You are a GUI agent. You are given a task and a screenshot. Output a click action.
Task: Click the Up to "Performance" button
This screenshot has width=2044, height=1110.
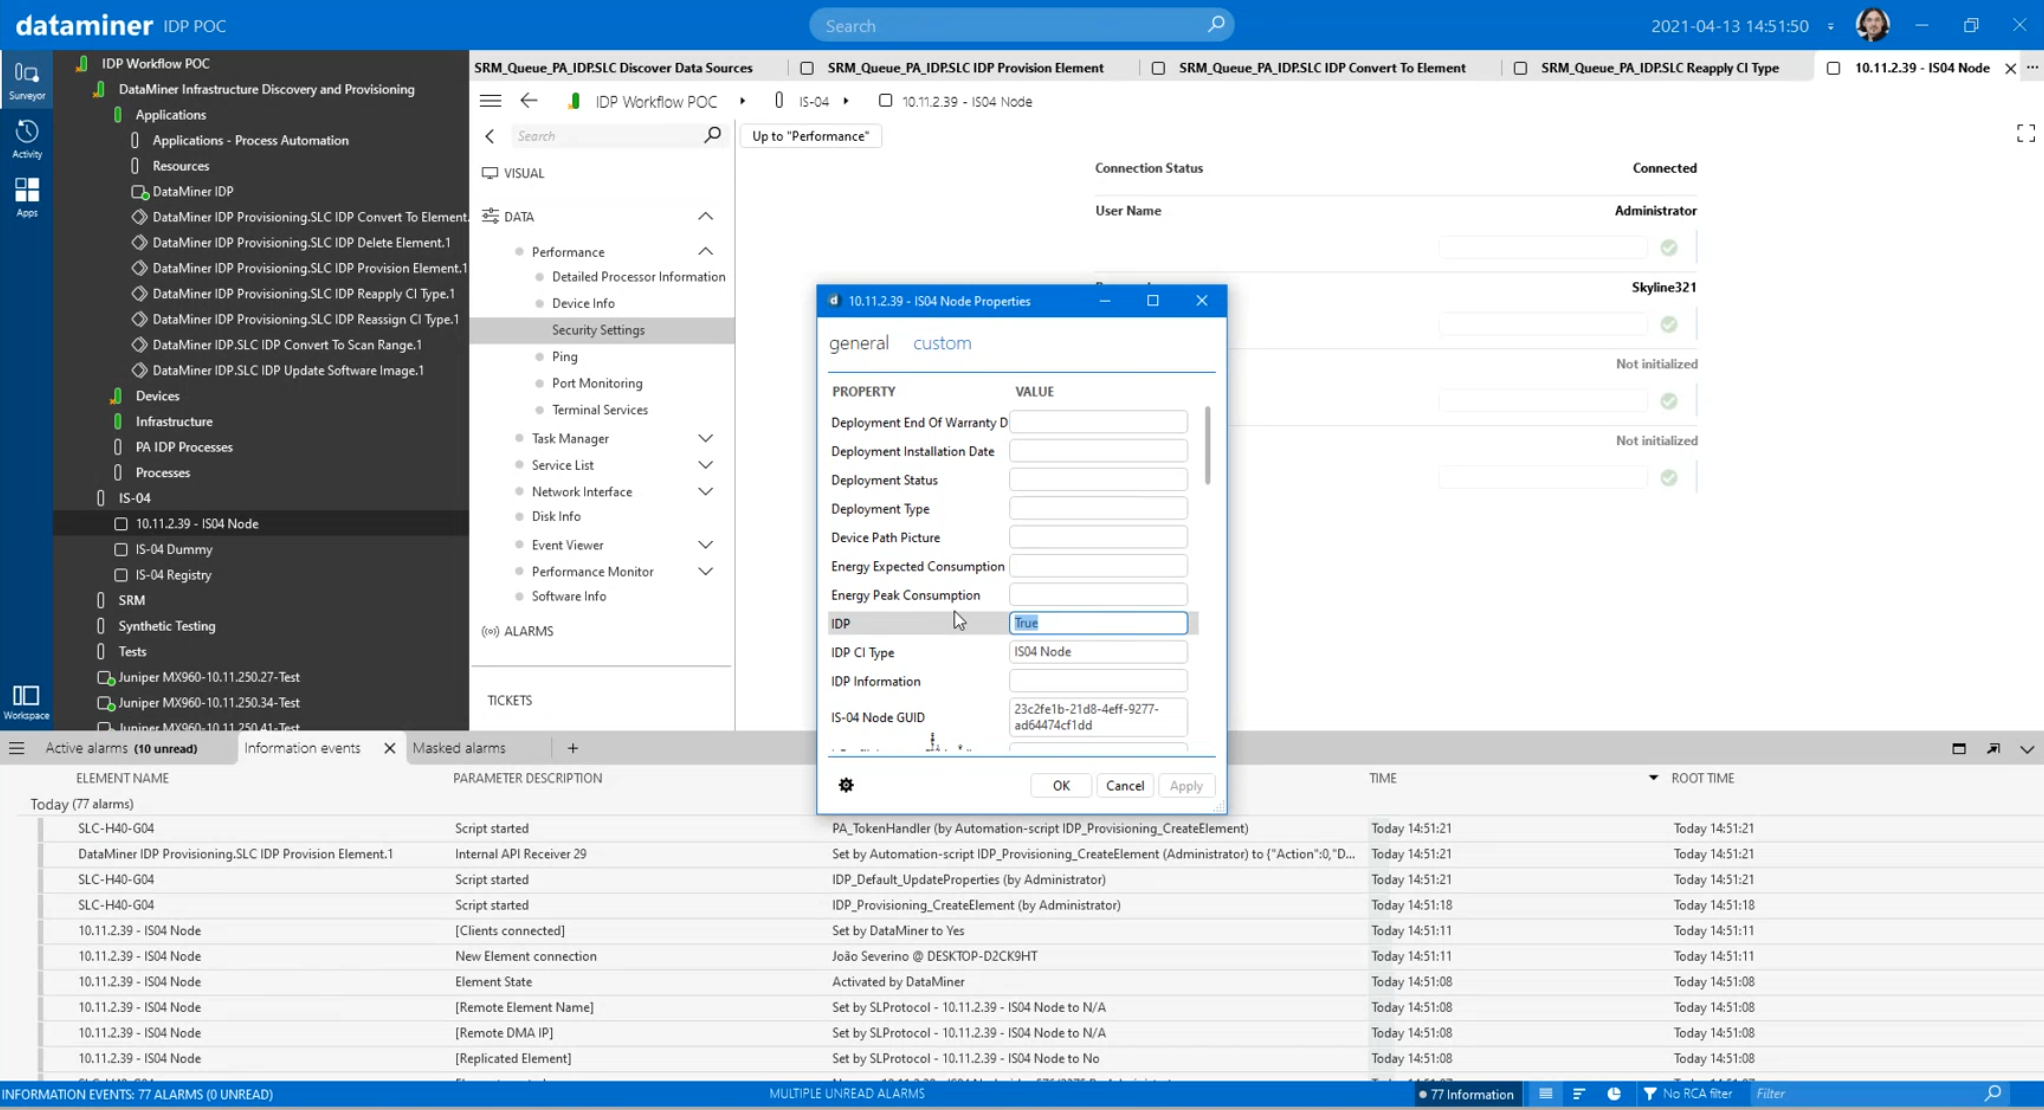point(810,136)
